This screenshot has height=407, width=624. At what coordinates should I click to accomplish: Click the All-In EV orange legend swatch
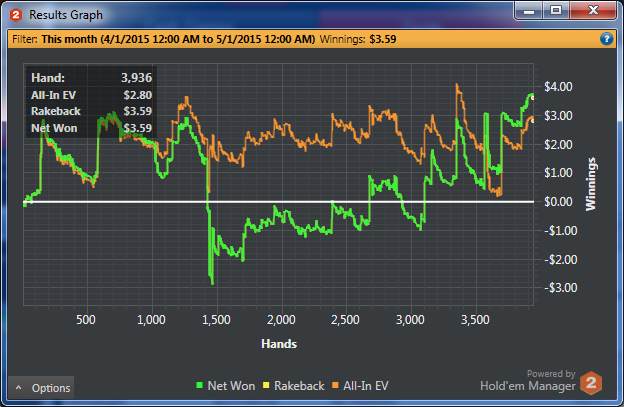click(335, 385)
